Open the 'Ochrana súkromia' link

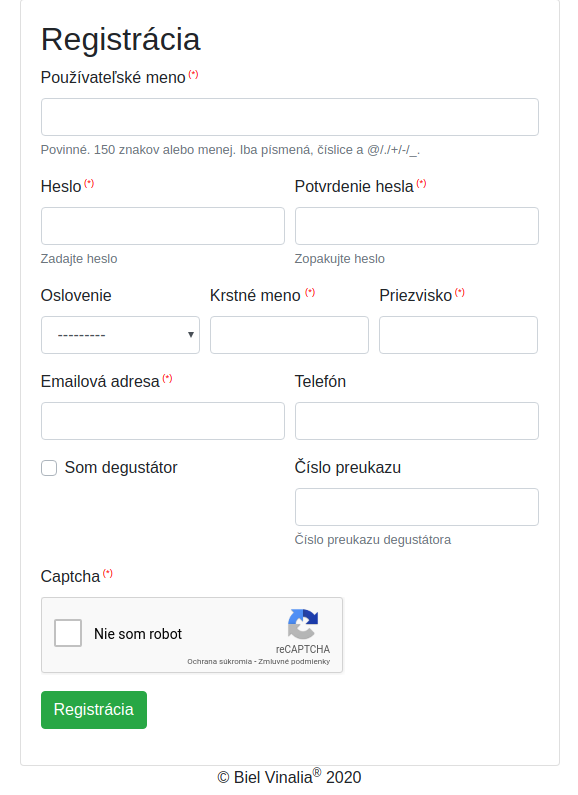click(x=219, y=661)
